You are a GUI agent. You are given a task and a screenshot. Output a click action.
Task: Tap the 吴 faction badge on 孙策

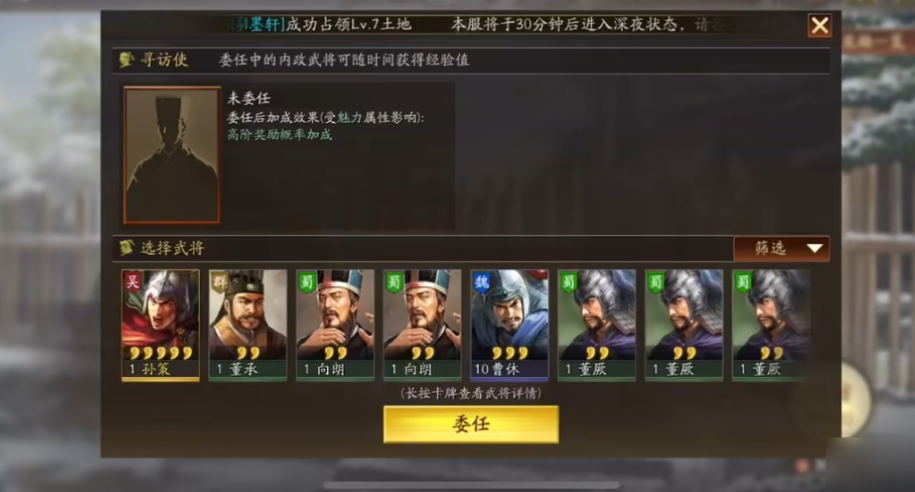[133, 281]
